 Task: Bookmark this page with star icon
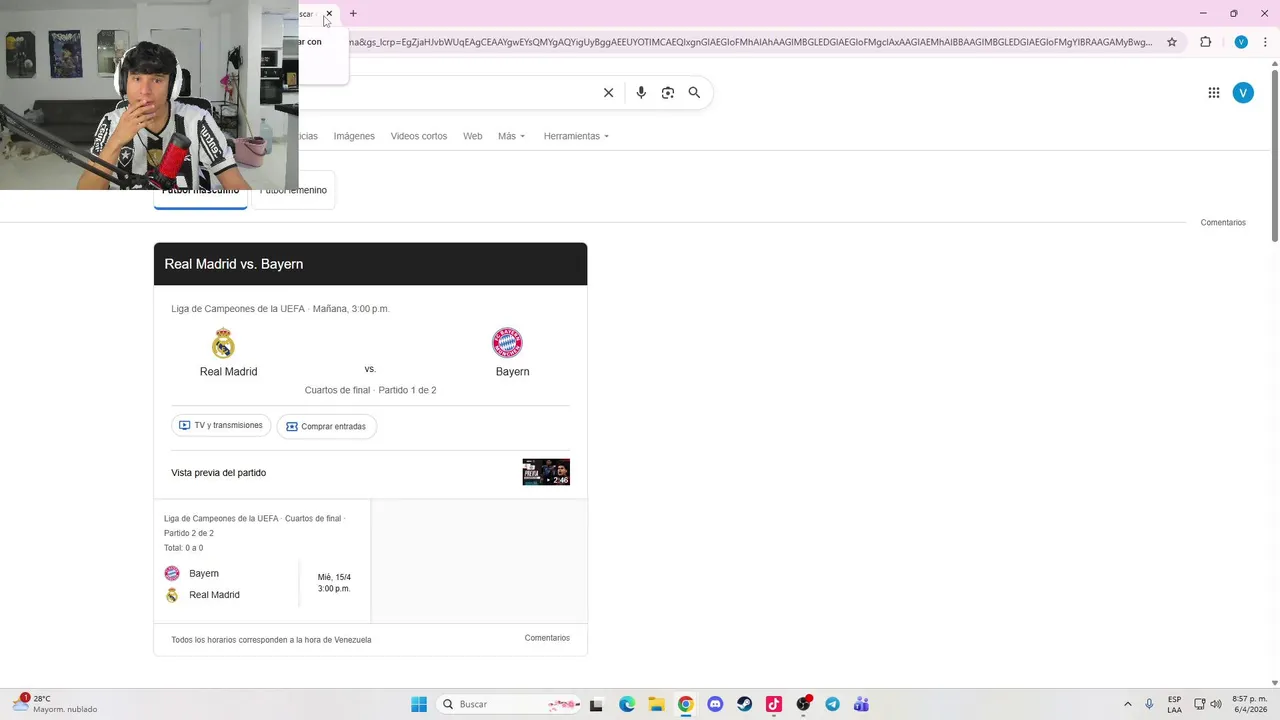coord(1172,42)
